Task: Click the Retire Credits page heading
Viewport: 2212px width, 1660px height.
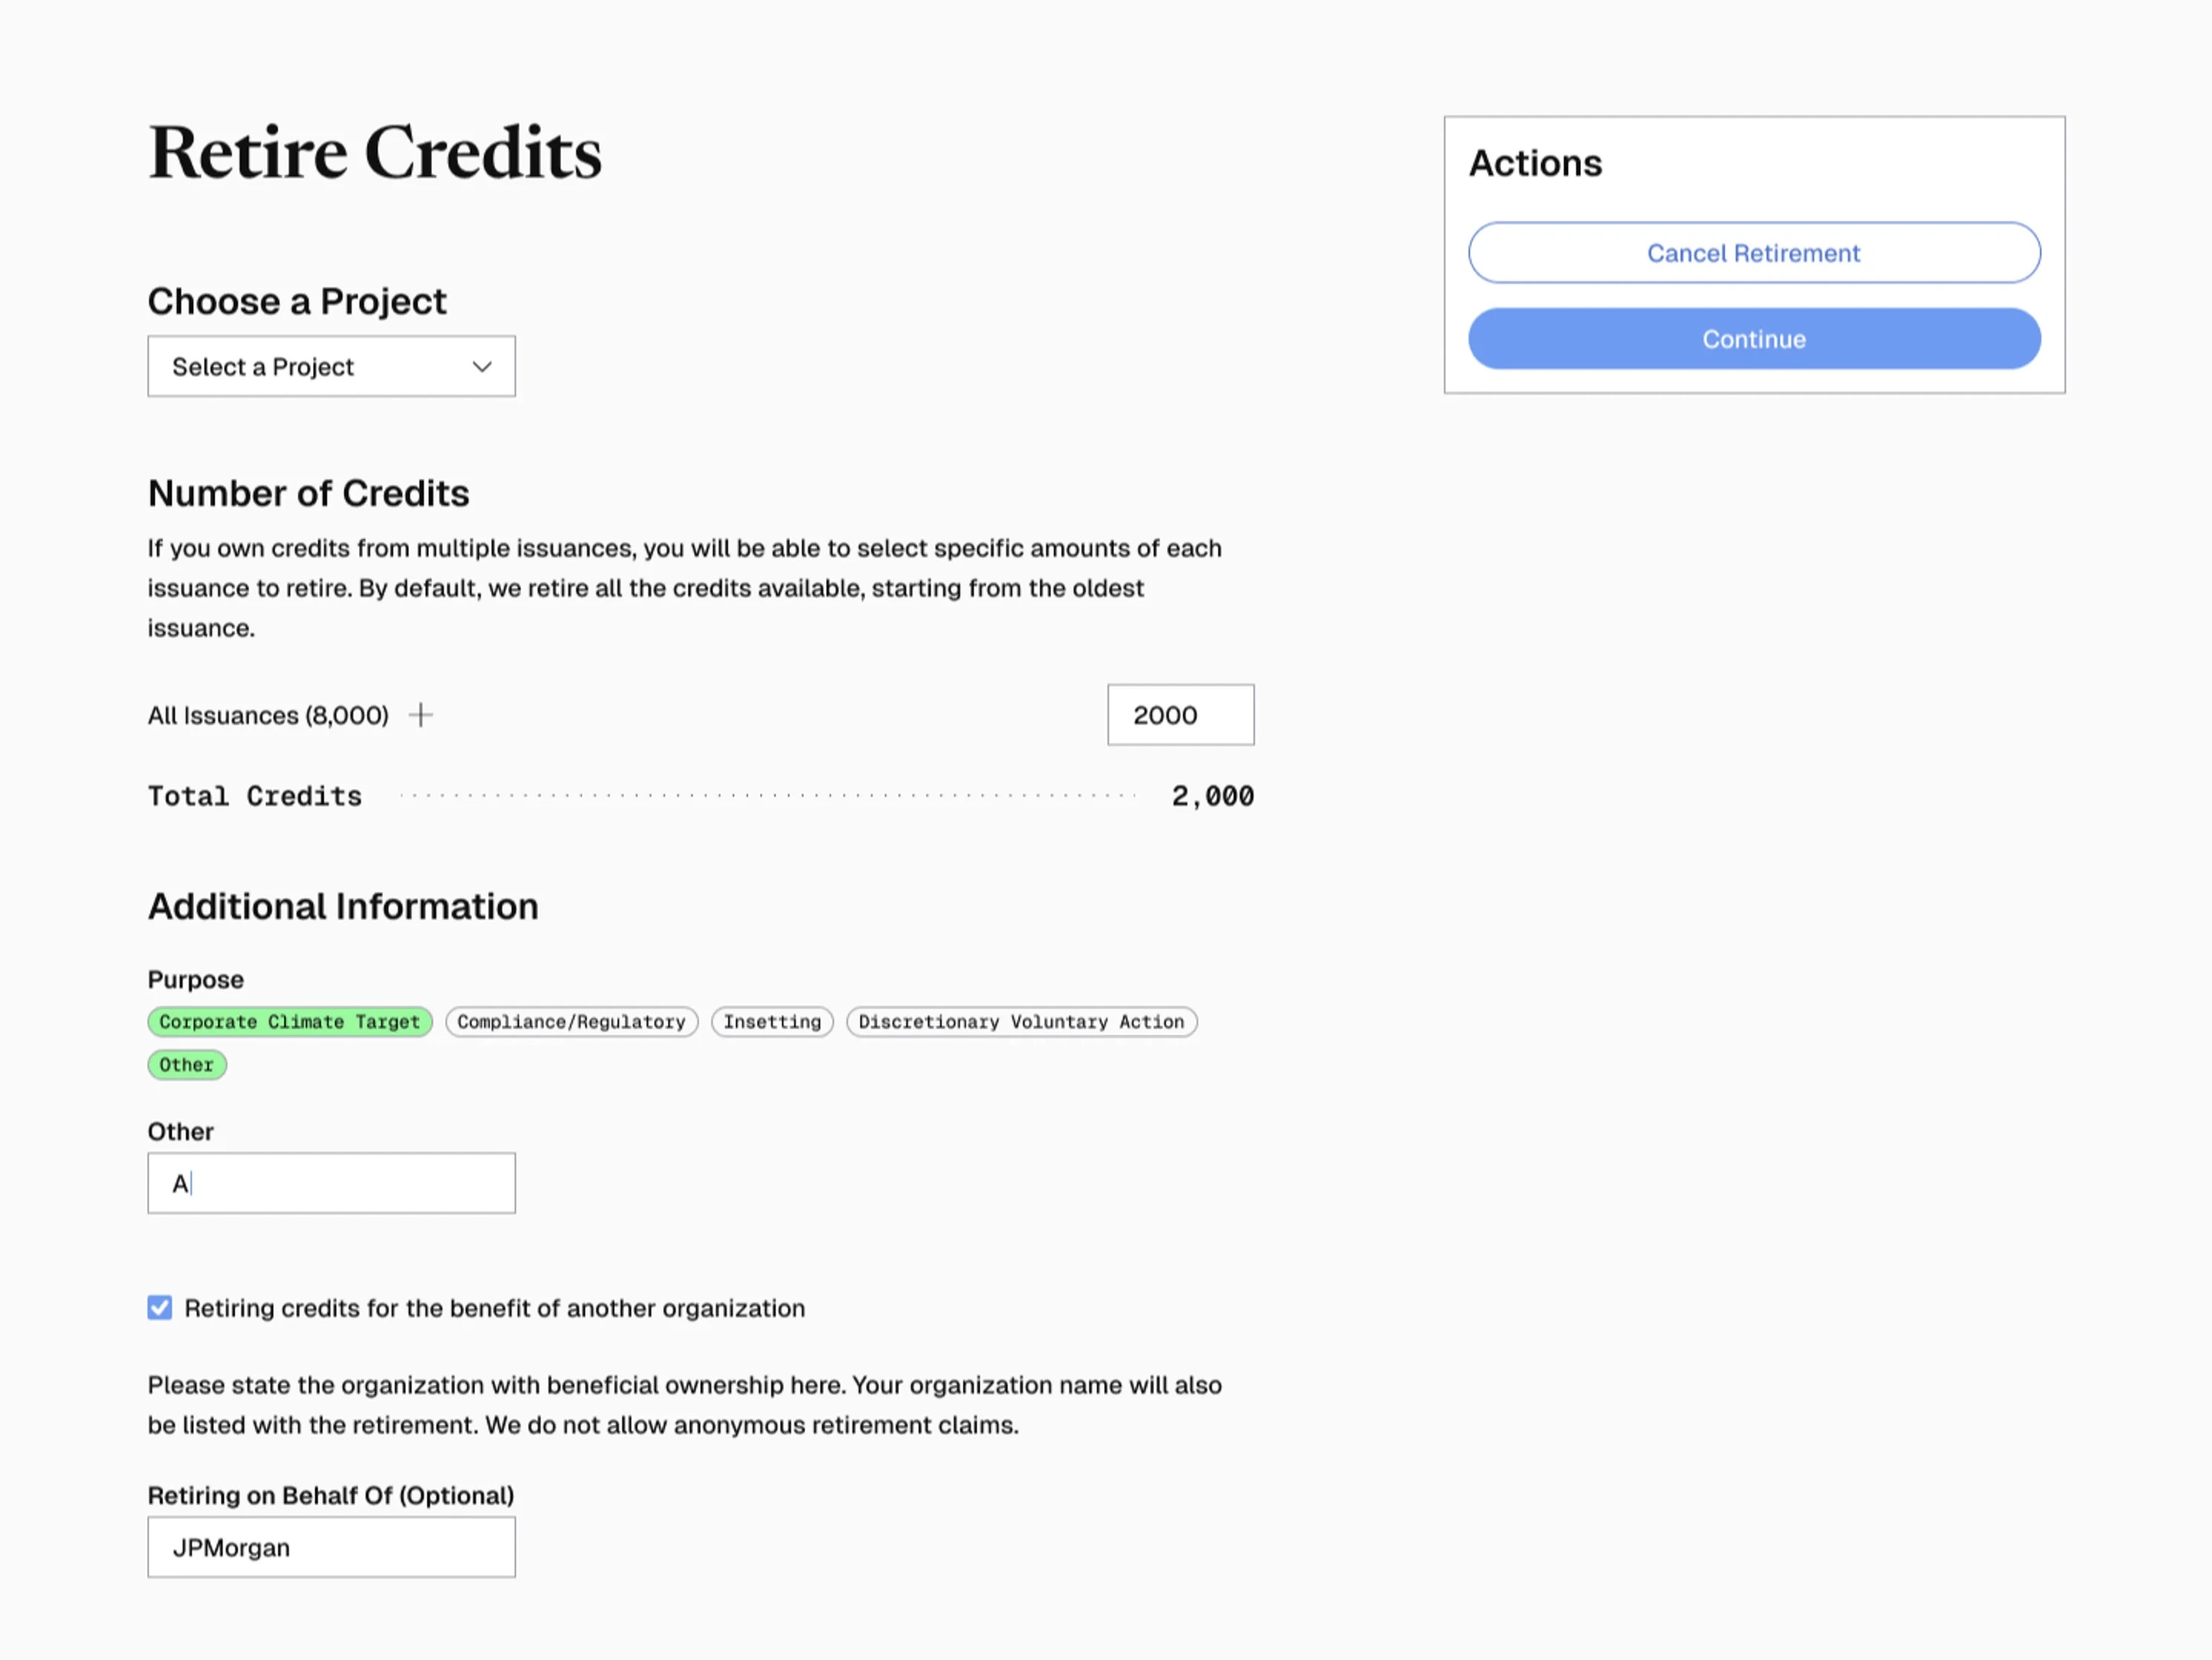Action: coord(375,153)
